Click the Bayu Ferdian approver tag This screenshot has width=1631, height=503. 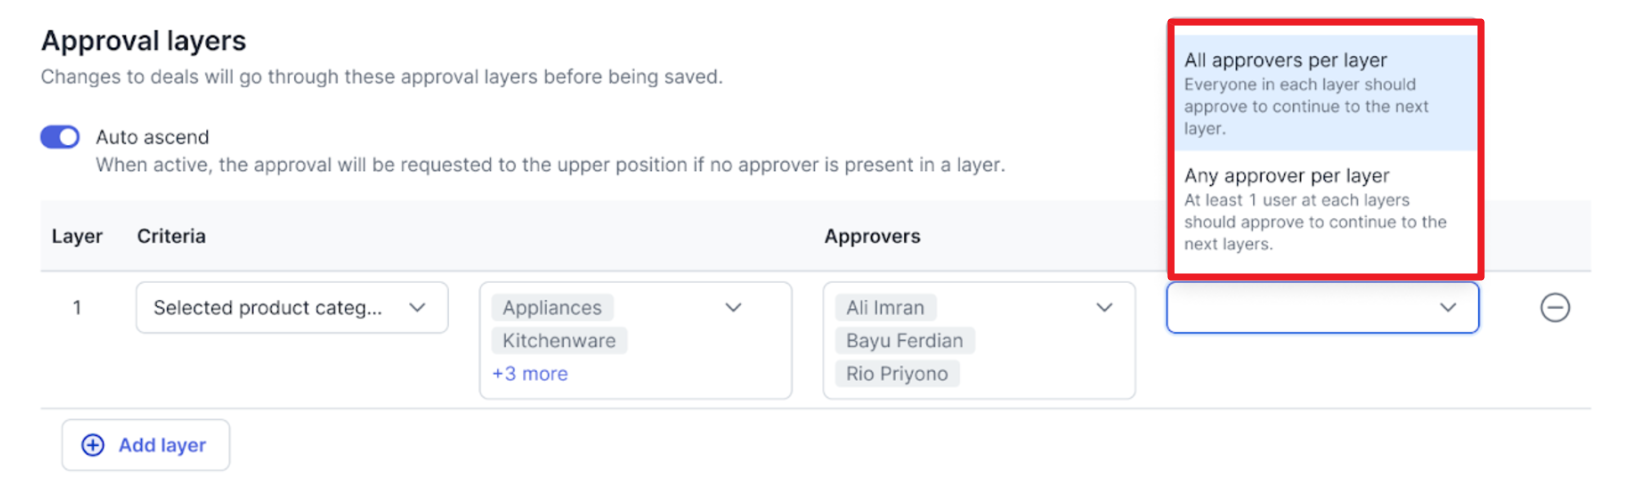[904, 340]
